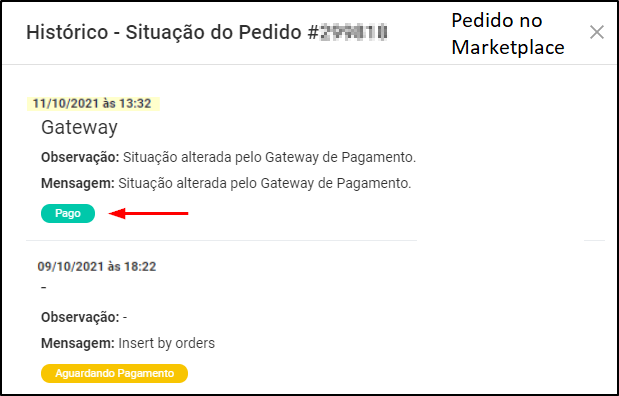Click the second entry's Observação label
This screenshot has height=396, width=619.
click(x=80, y=317)
